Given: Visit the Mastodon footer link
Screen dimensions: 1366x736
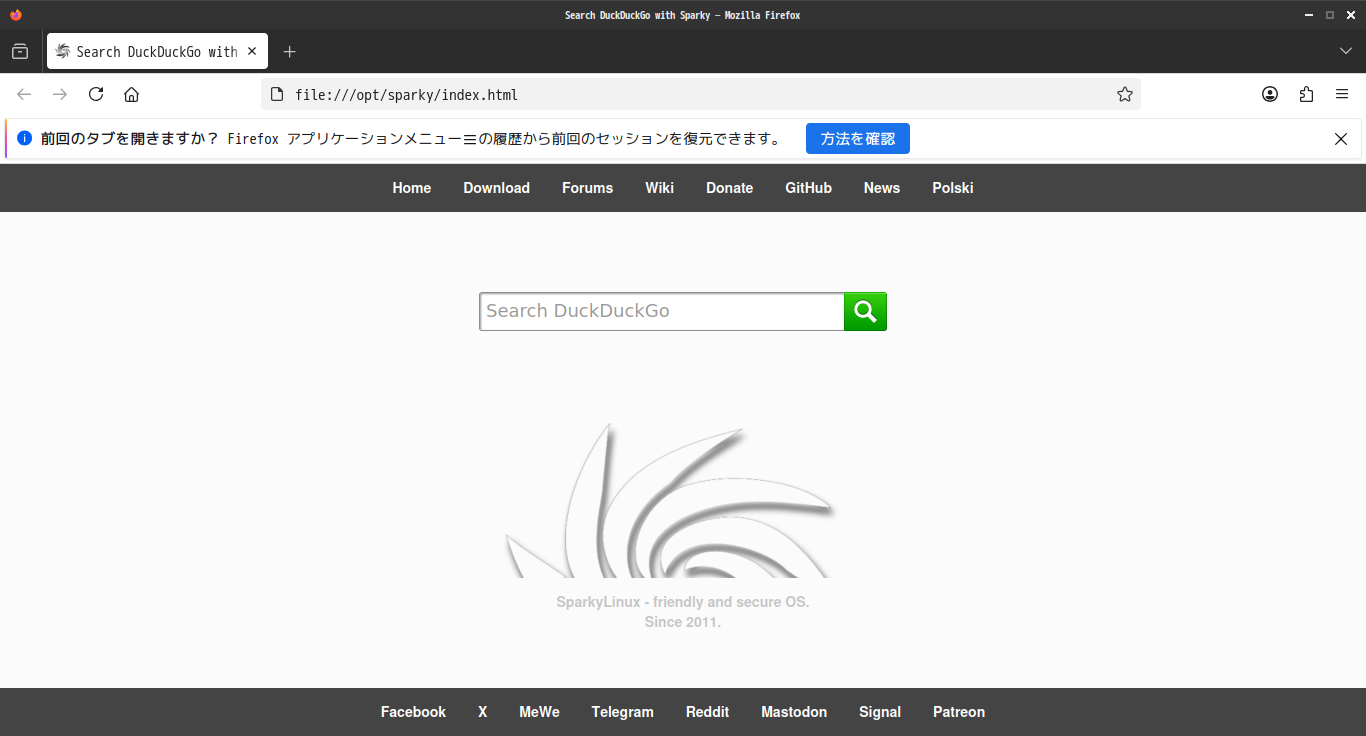Looking at the screenshot, I should [794, 712].
